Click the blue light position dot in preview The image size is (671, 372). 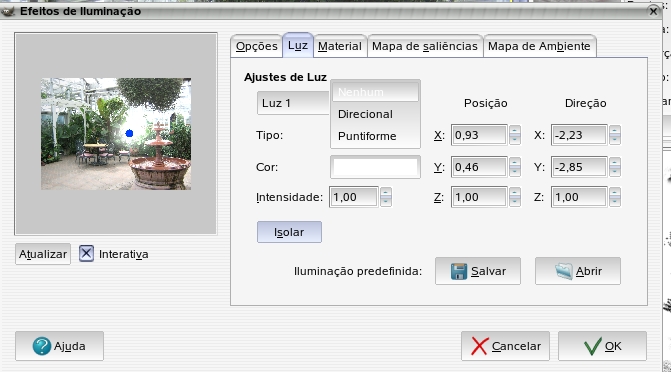129,134
